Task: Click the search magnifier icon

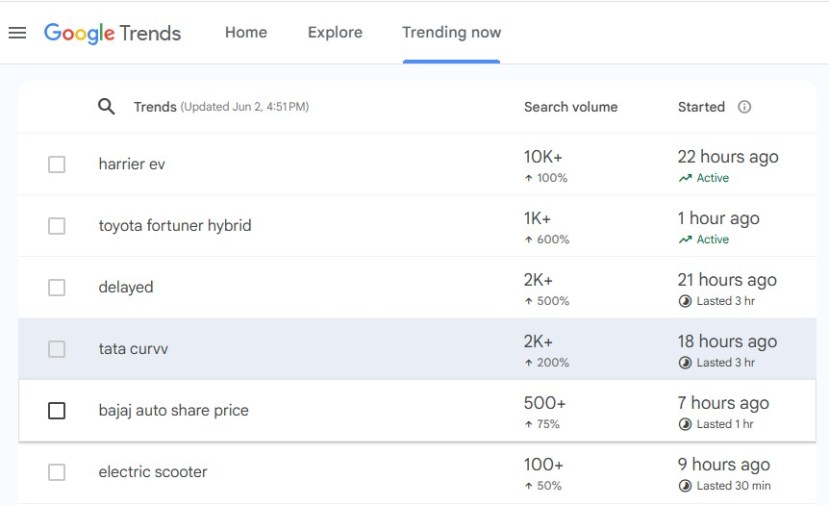Action: click(106, 107)
